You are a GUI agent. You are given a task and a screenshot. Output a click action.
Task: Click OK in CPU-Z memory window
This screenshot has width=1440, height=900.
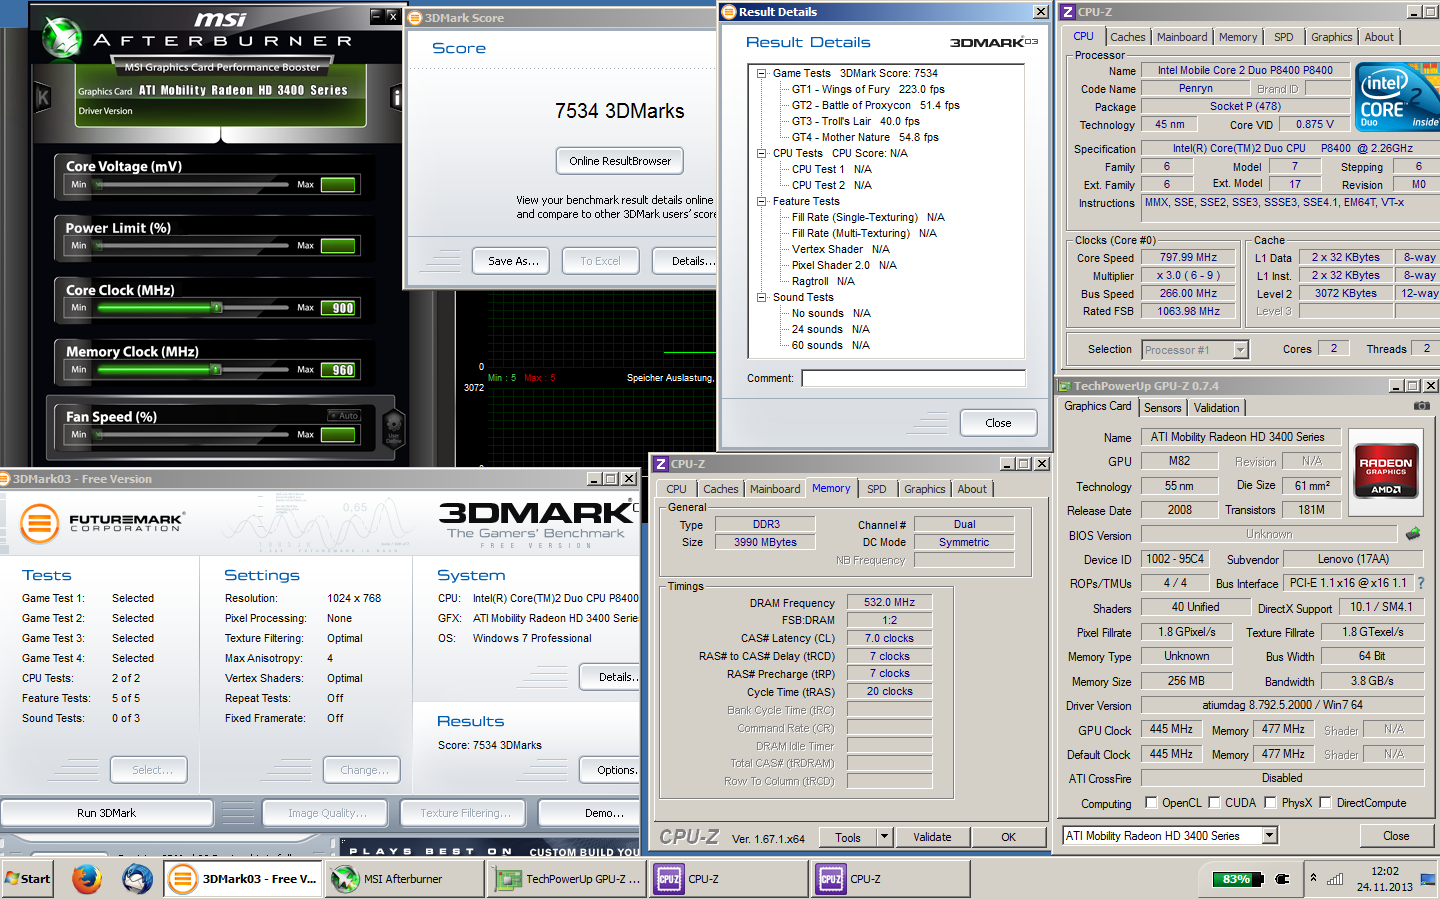pyautogui.click(x=1008, y=837)
